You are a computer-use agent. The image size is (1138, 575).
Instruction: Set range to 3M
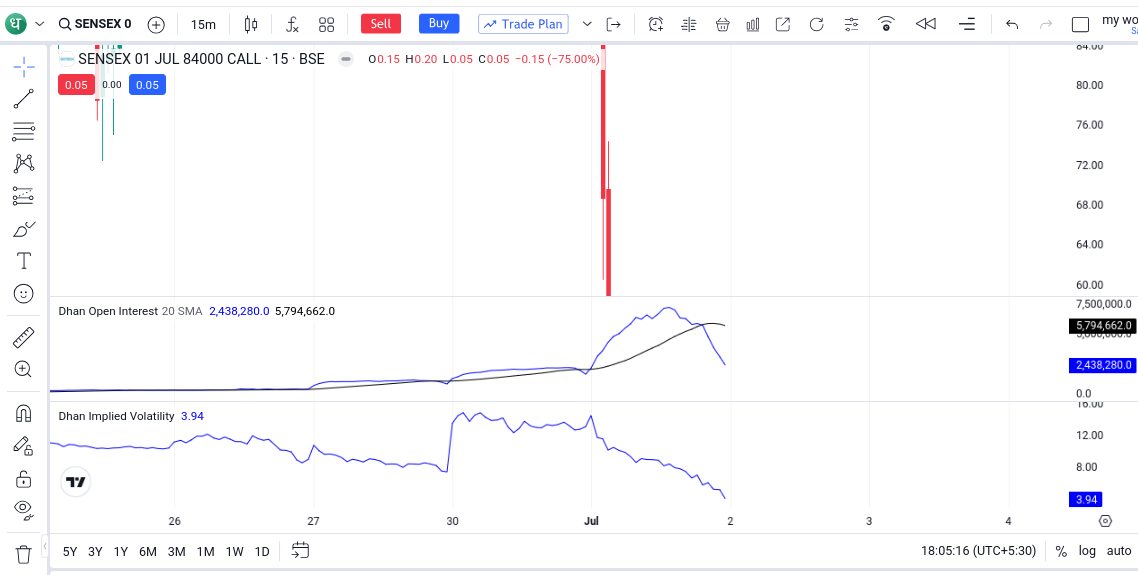(x=176, y=552)
